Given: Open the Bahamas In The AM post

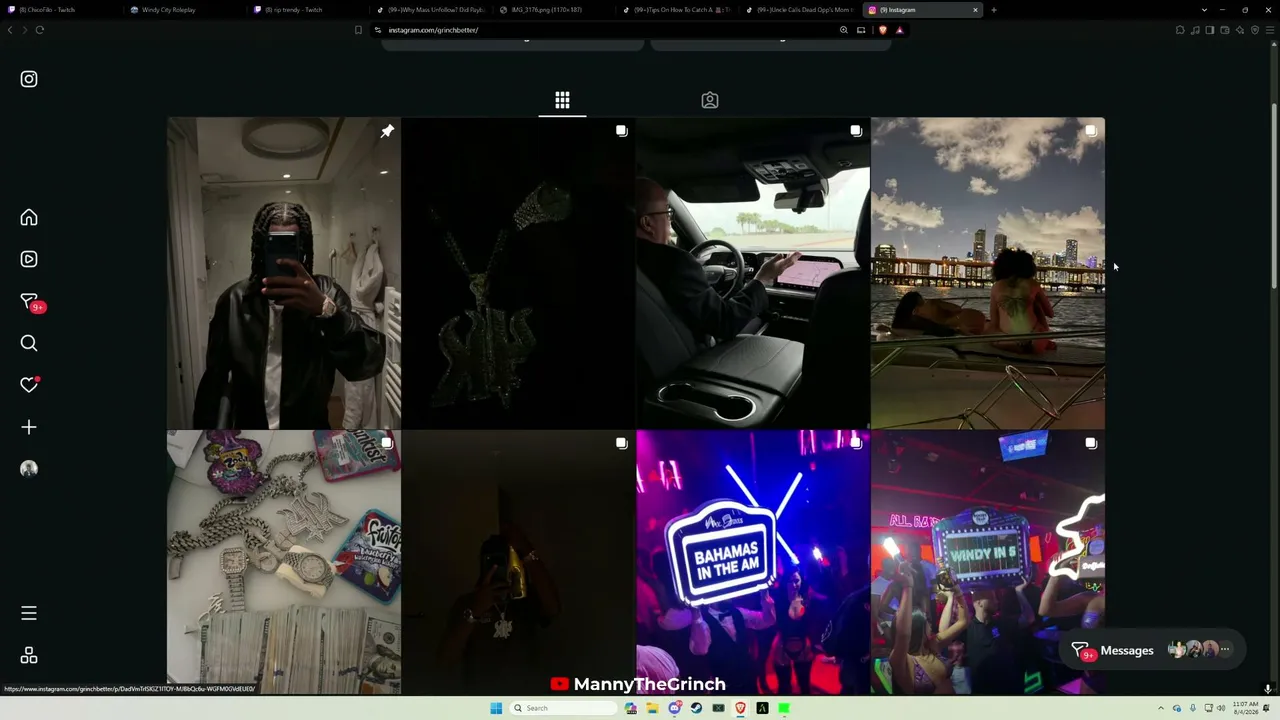Looking at the screenshot, I should point(753,562).
